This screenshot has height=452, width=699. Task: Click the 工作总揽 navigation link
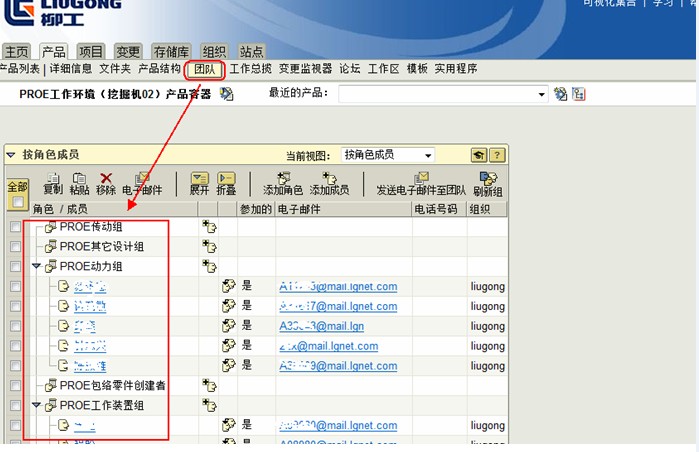pyautogui.click(x=250, y=69)
